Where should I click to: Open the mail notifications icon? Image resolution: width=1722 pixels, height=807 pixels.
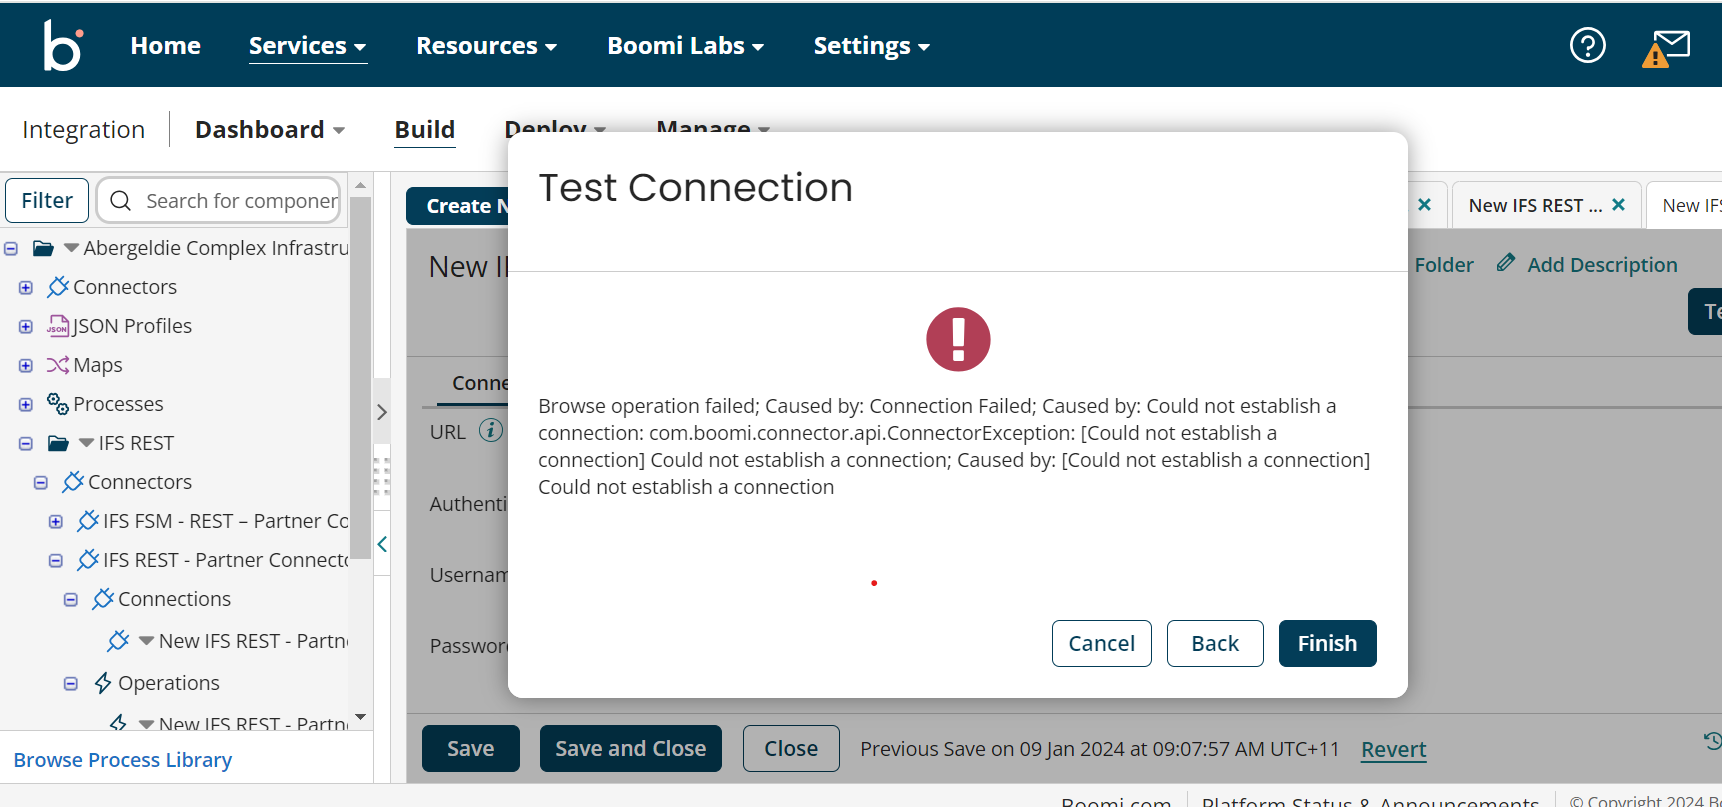(x=1666, y=48)
